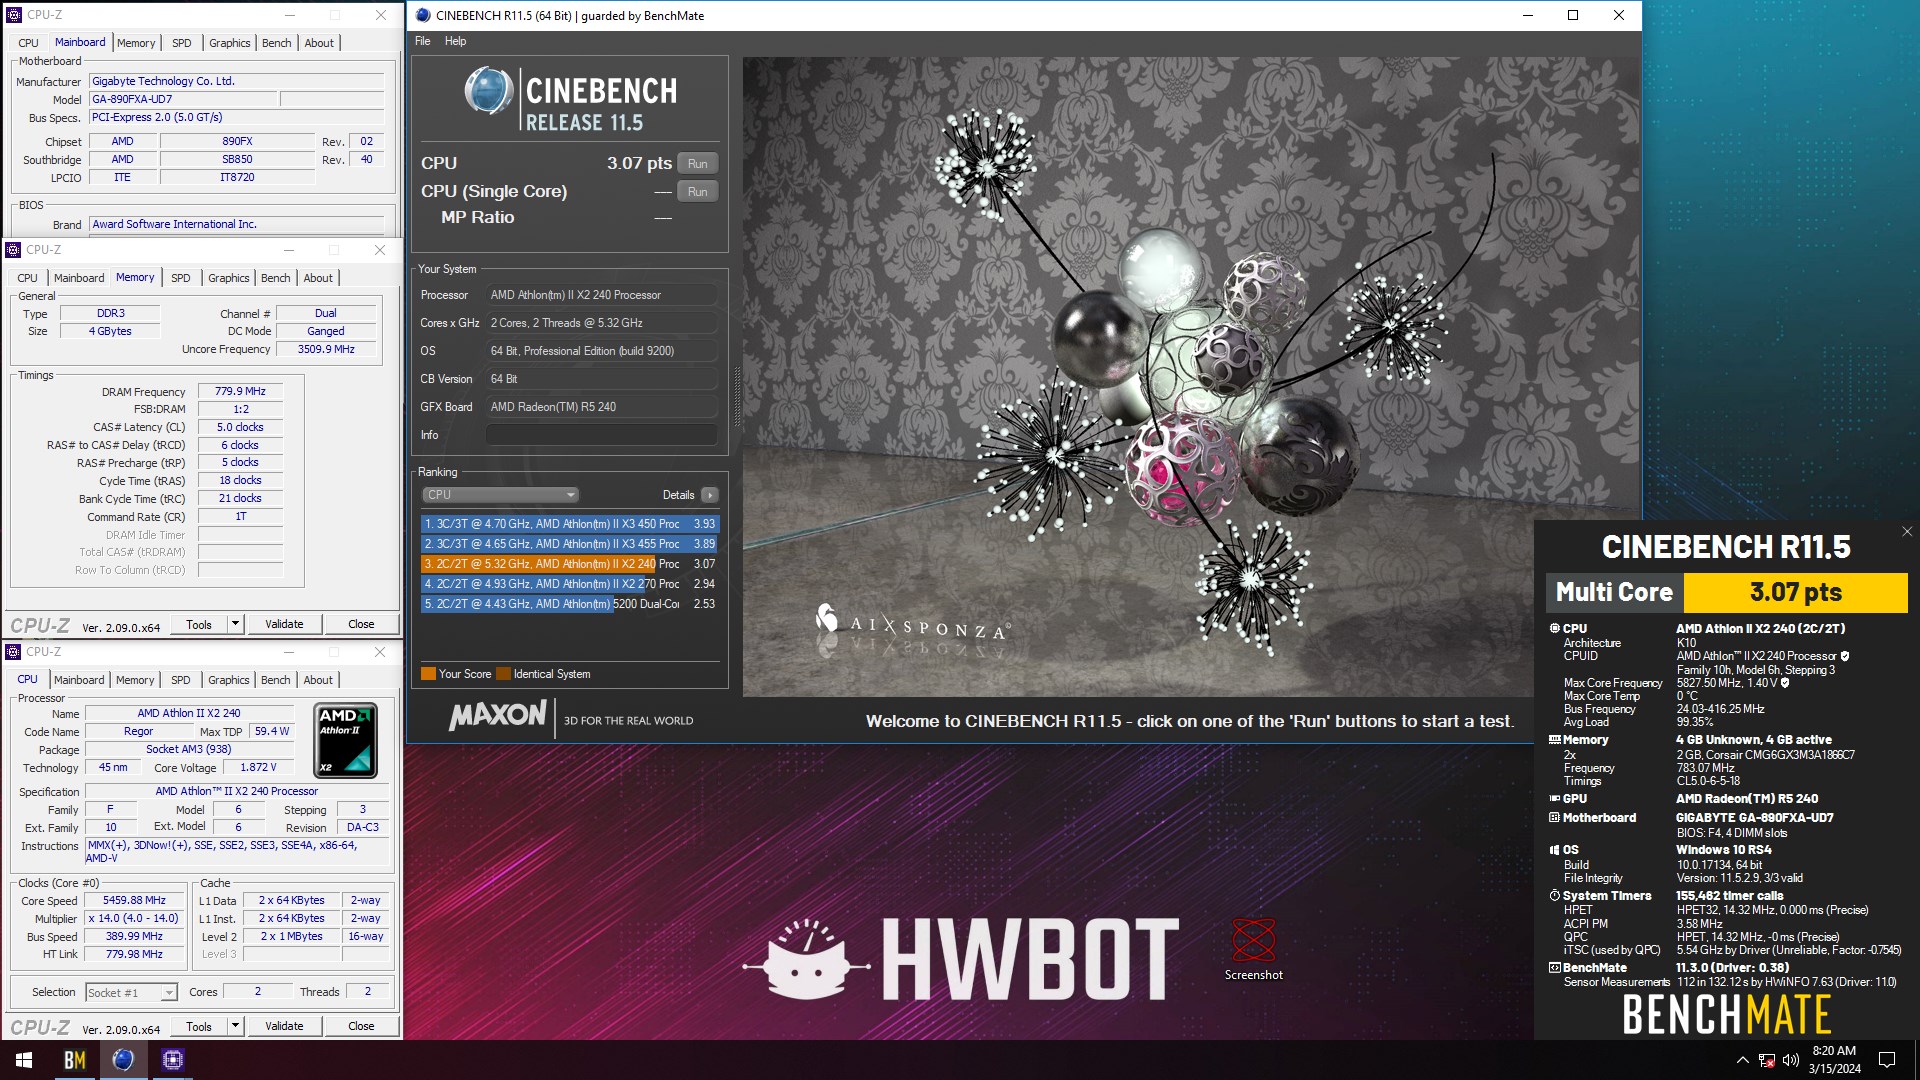The image size is (1920, 1080).
Task: Select Mainboard tab in bottom CPU-Z window
Action: [x=79, y=680]
